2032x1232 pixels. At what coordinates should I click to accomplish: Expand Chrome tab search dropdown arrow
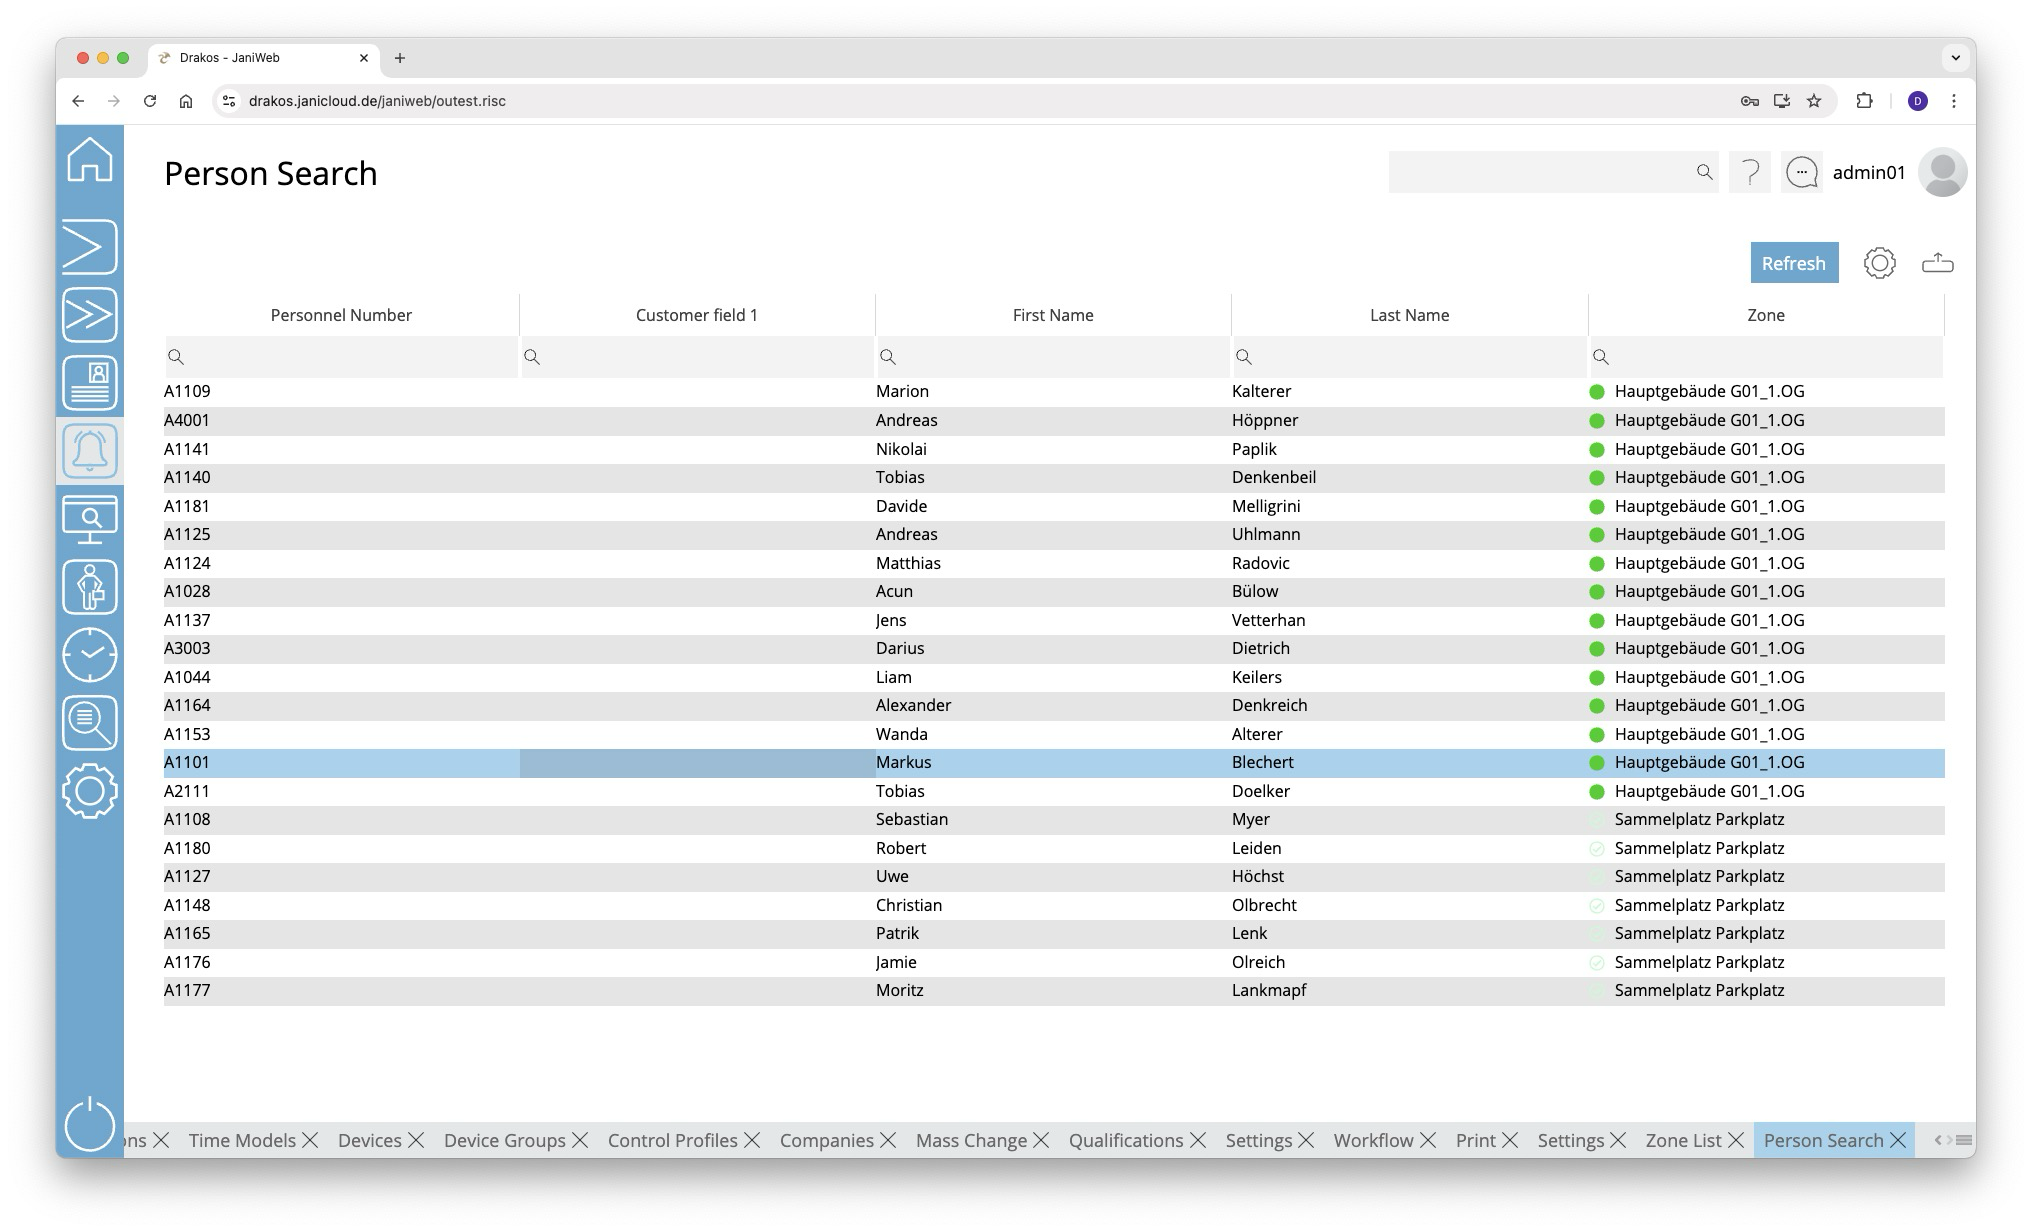click(1955, 58)
